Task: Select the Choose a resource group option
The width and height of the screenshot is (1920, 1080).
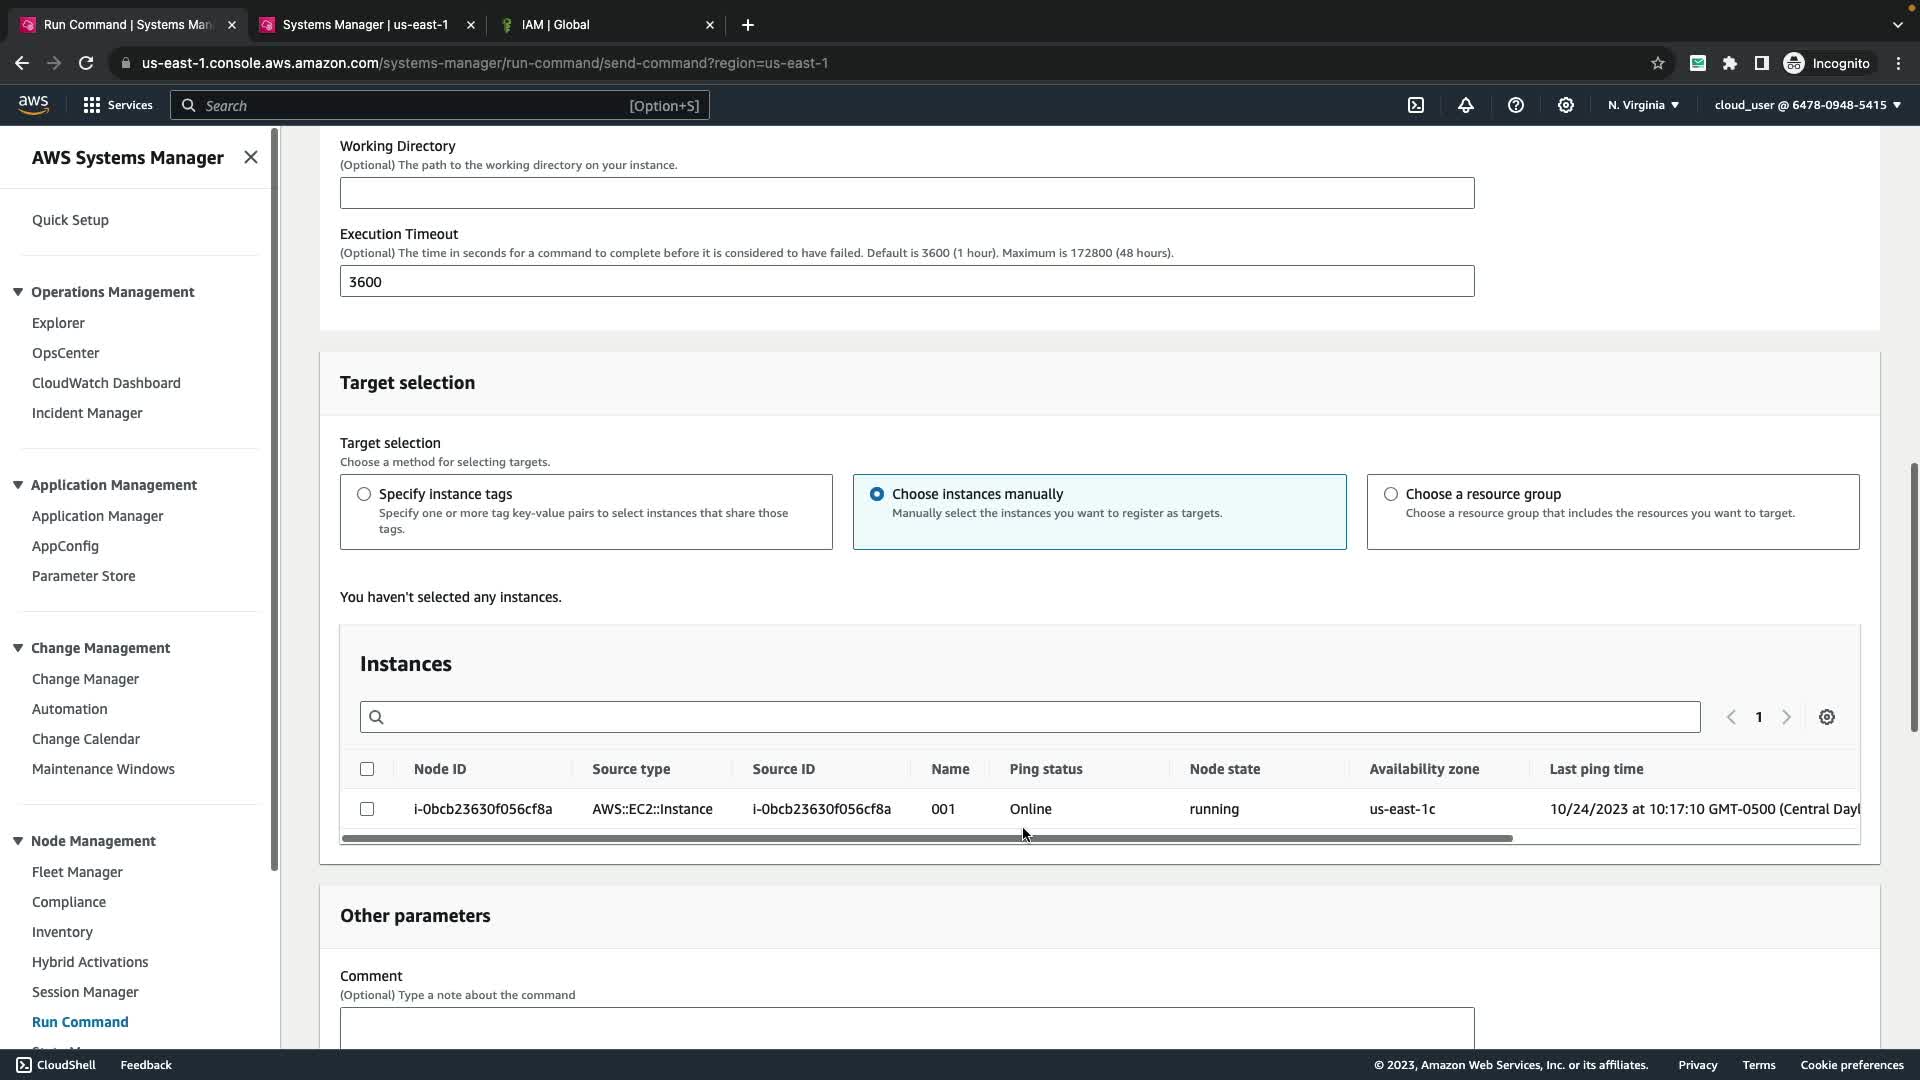Action: pos(1391,494)
